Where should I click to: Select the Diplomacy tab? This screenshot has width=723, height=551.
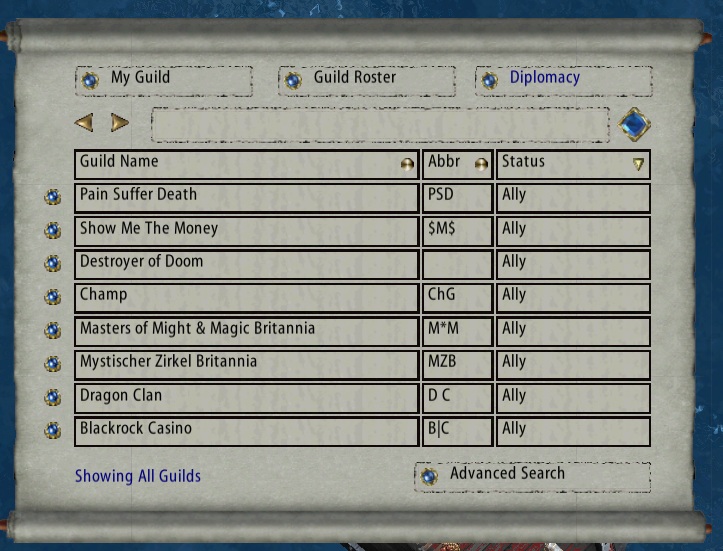click(563, 81)
